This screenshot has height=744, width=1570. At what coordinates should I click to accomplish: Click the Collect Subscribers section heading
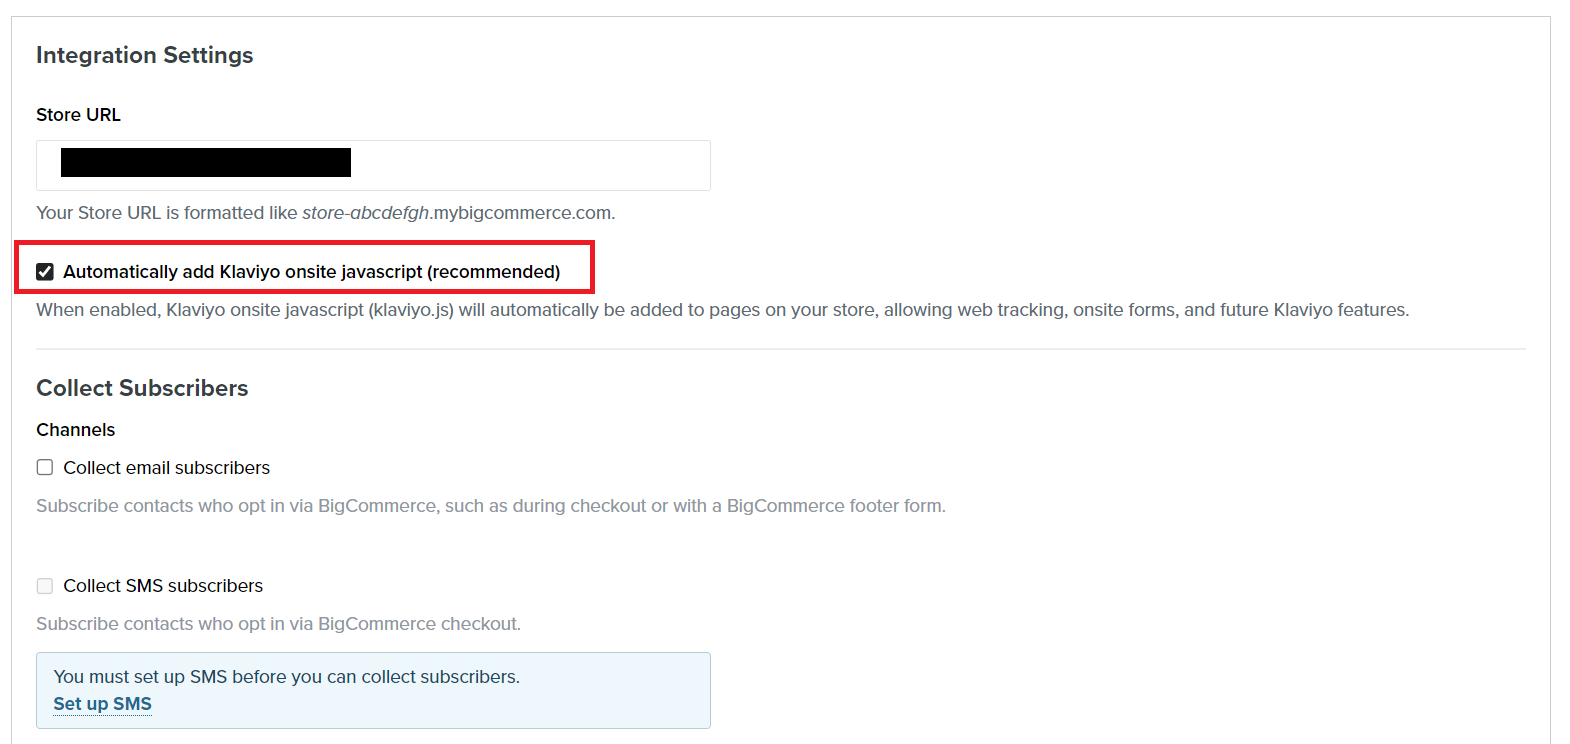coord(142,388)
